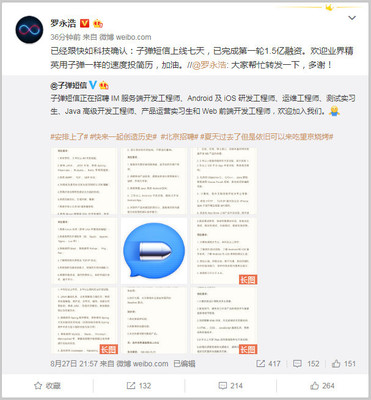
Task: Expand the post options chevron menu
Action: [352, 18]
